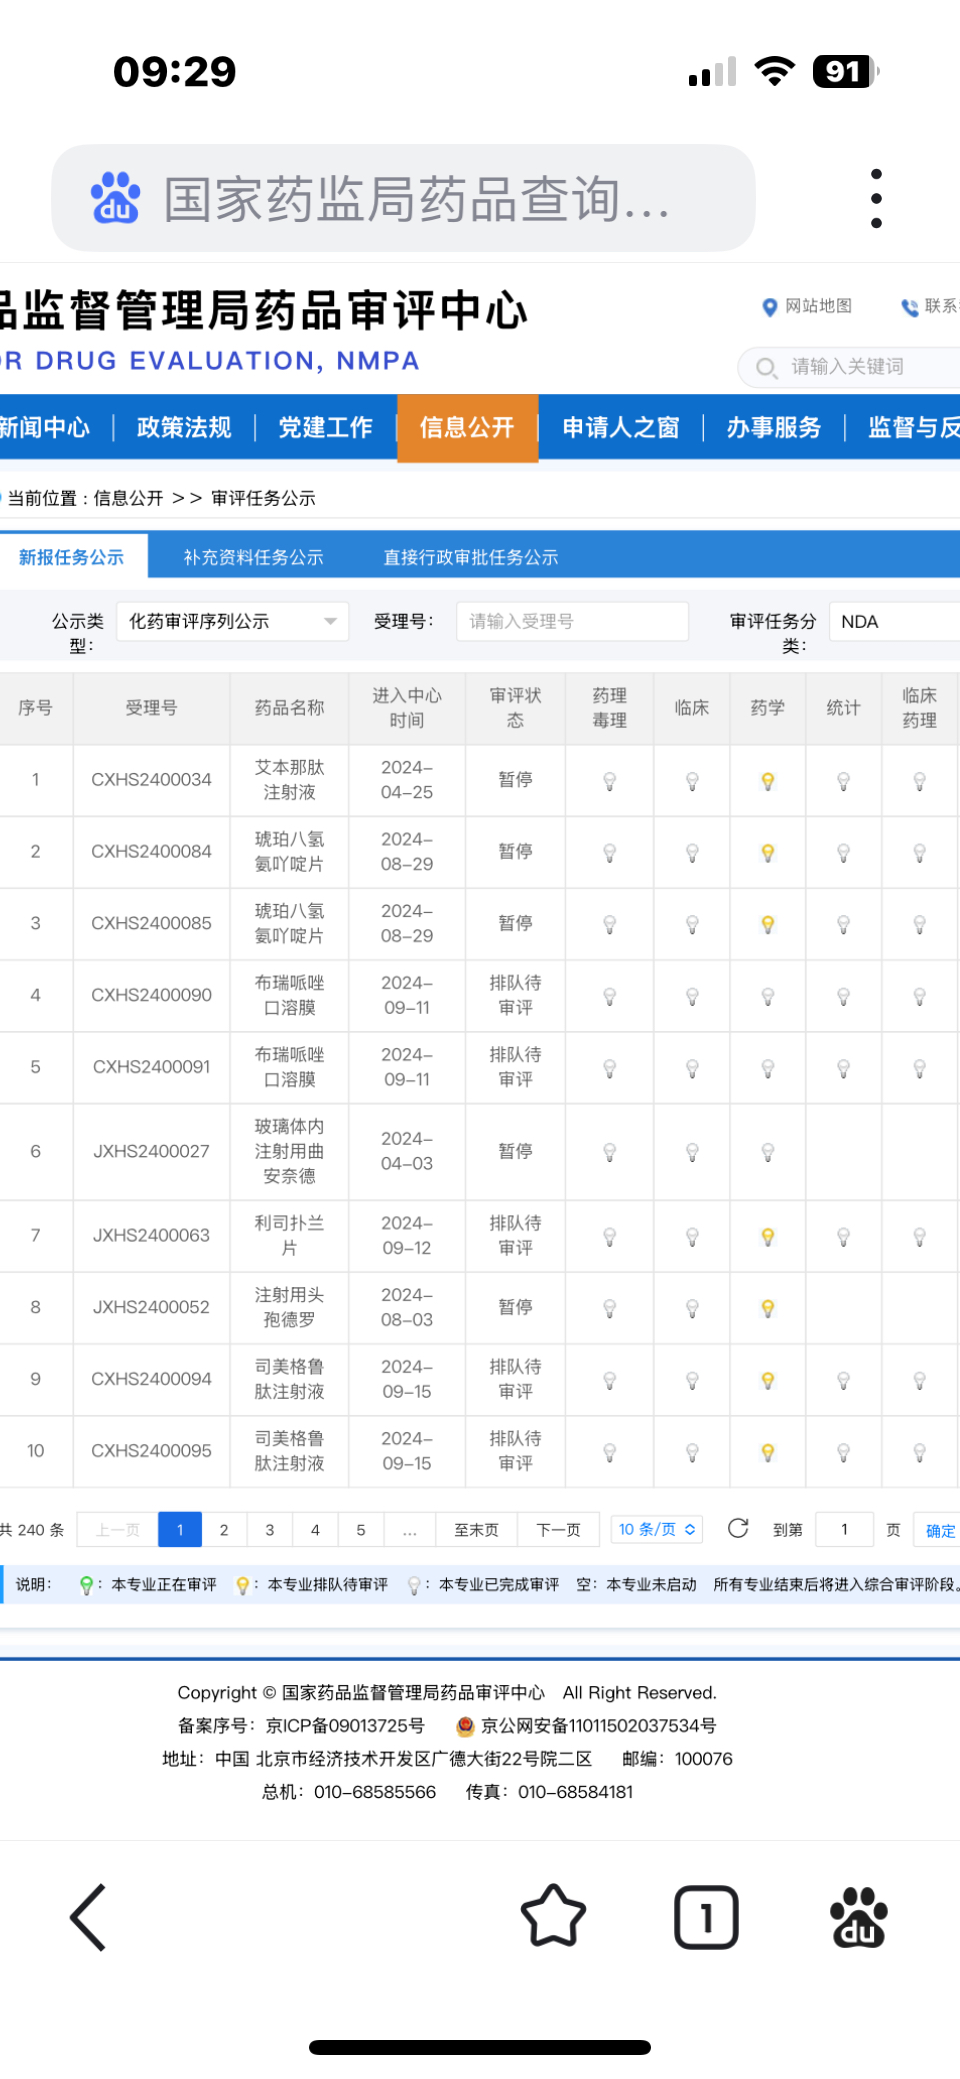
Task: Click yellow 药学 bulb for CXHS2400084
Action: pos(768,853)
